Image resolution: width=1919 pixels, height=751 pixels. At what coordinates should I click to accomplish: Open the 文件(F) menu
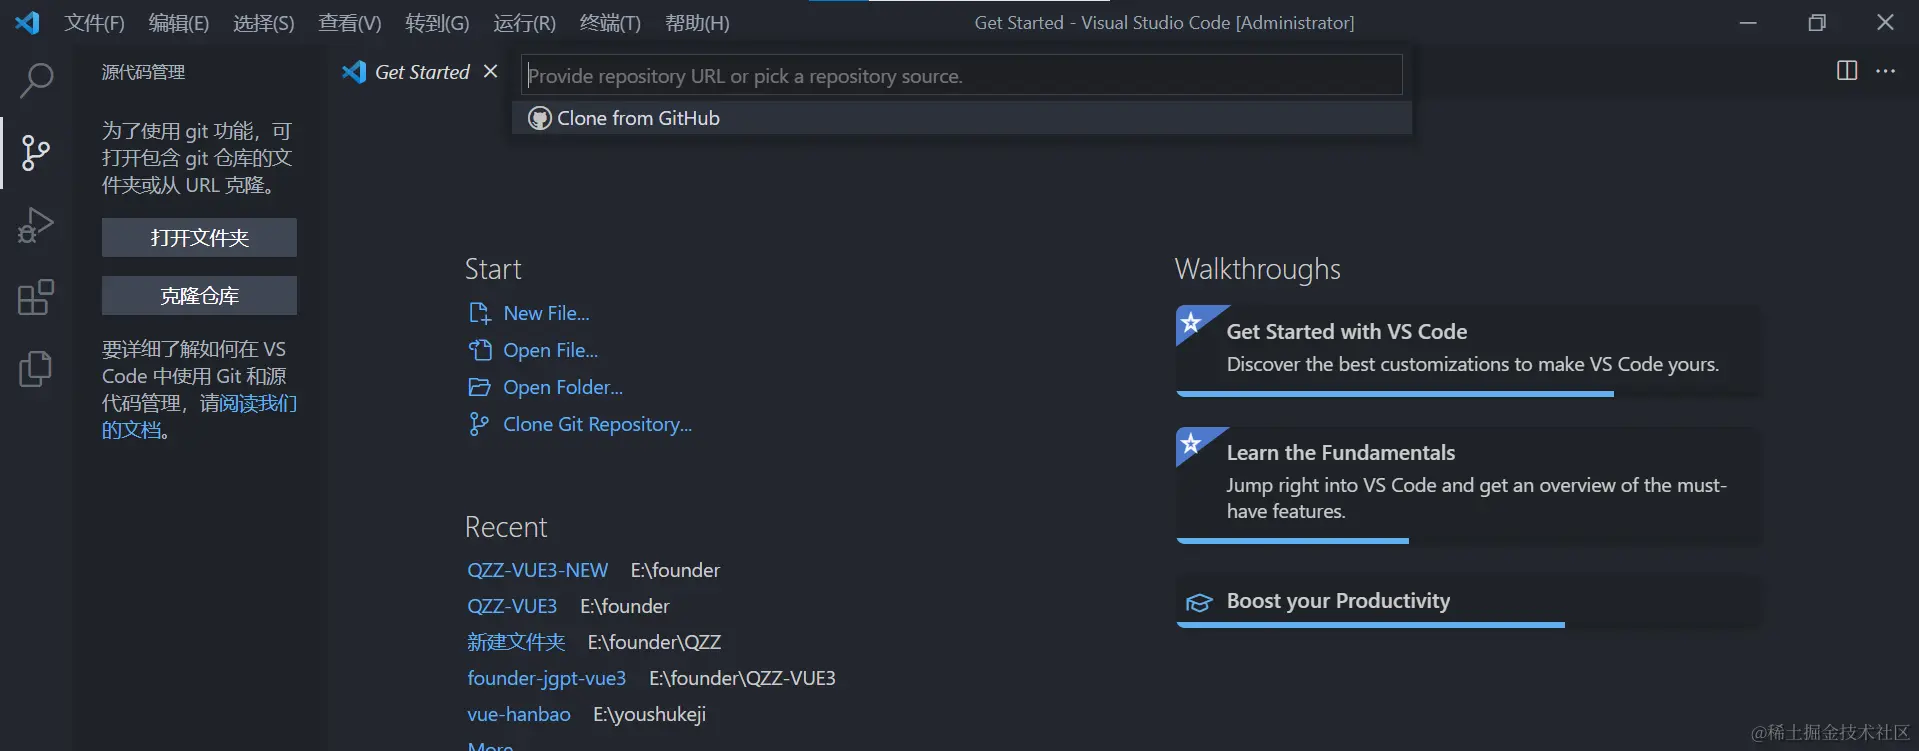tap(94, 23)
